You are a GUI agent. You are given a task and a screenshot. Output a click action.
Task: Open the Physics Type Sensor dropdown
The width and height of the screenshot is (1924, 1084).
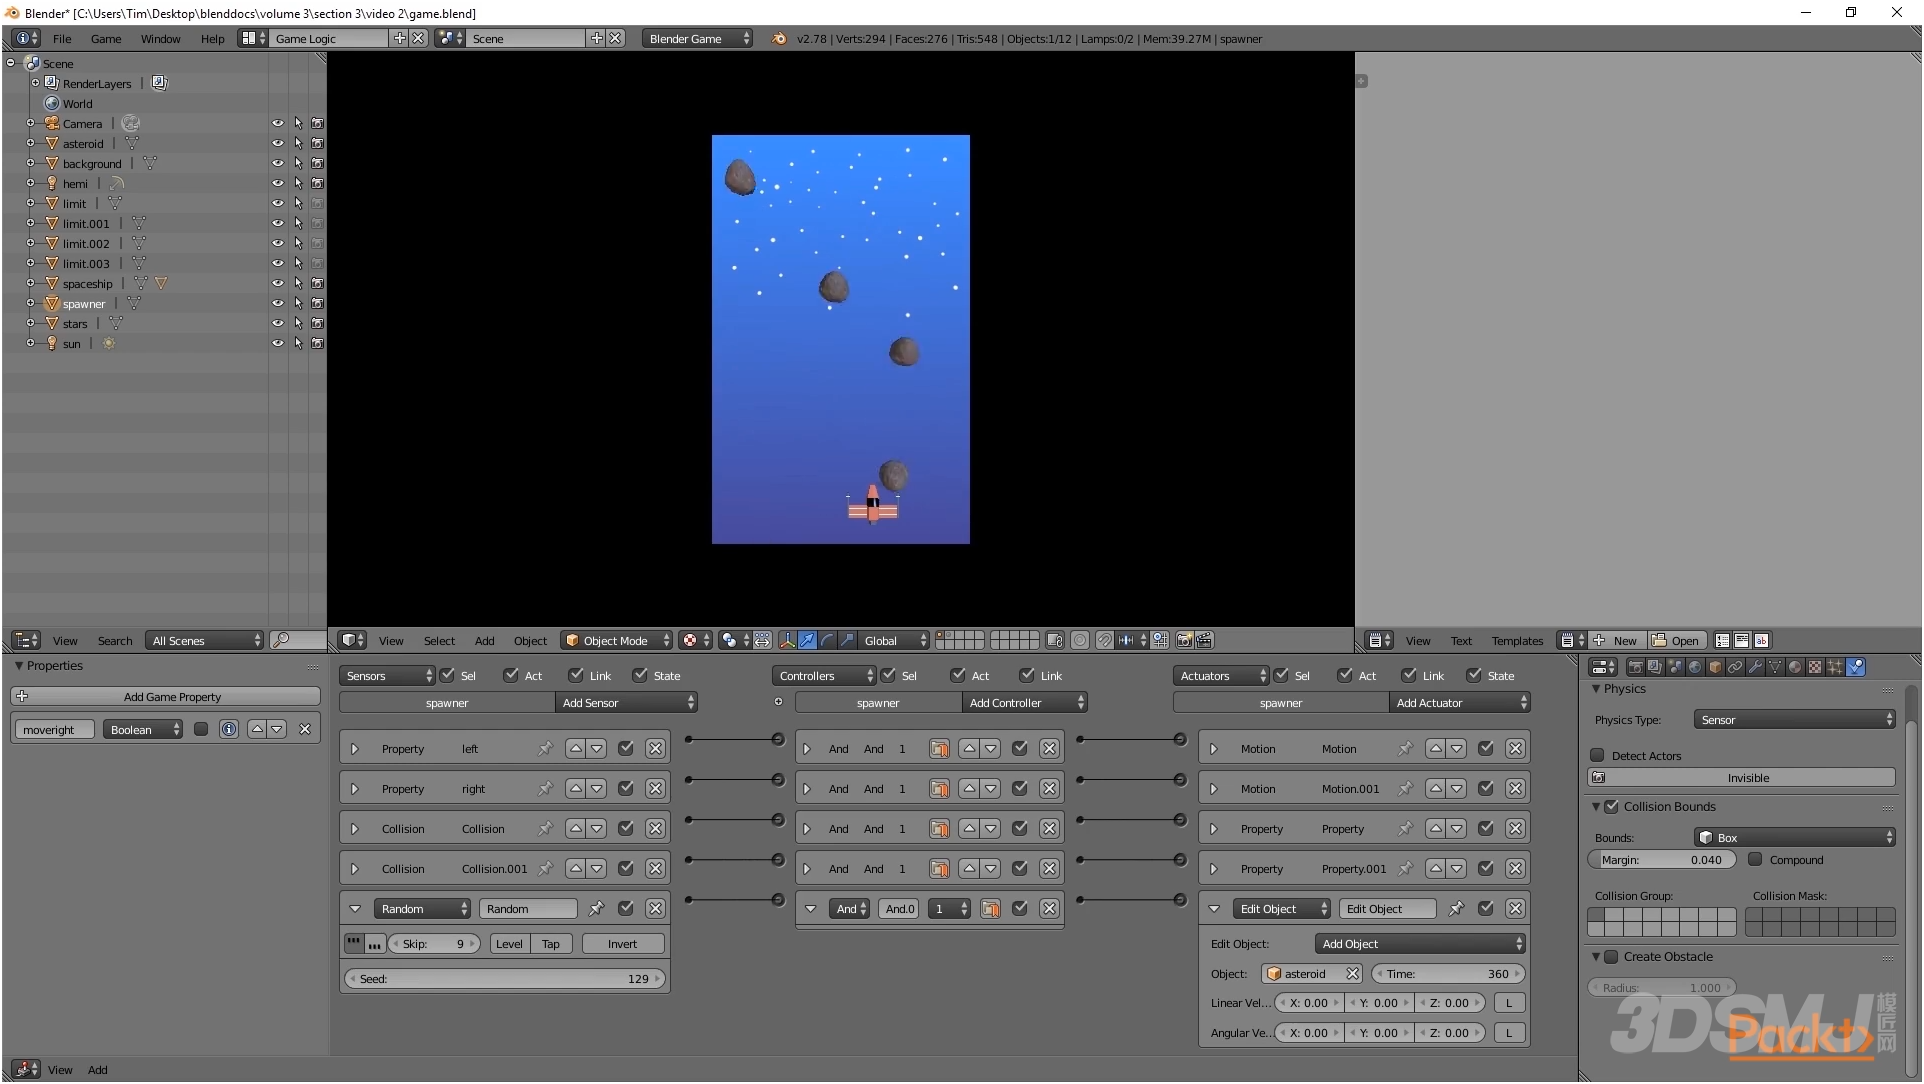coord(1794,720)
